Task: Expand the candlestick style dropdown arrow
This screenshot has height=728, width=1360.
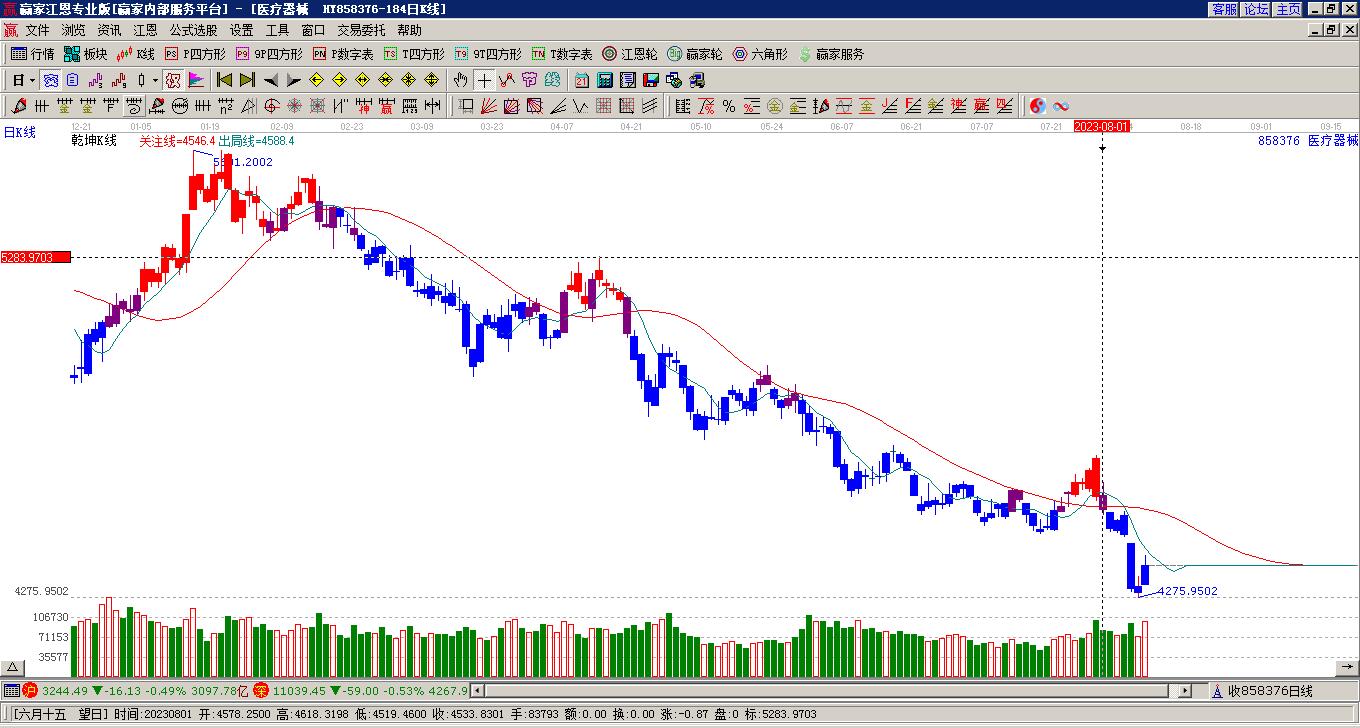Action: click(x=155, y=80)
